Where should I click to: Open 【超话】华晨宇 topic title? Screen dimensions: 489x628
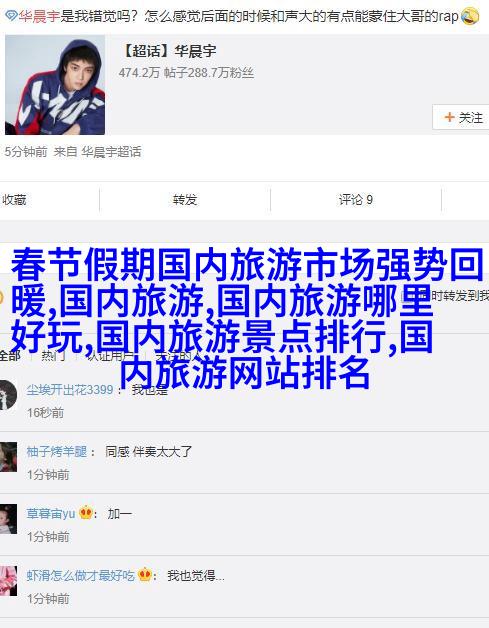point(168,51)
